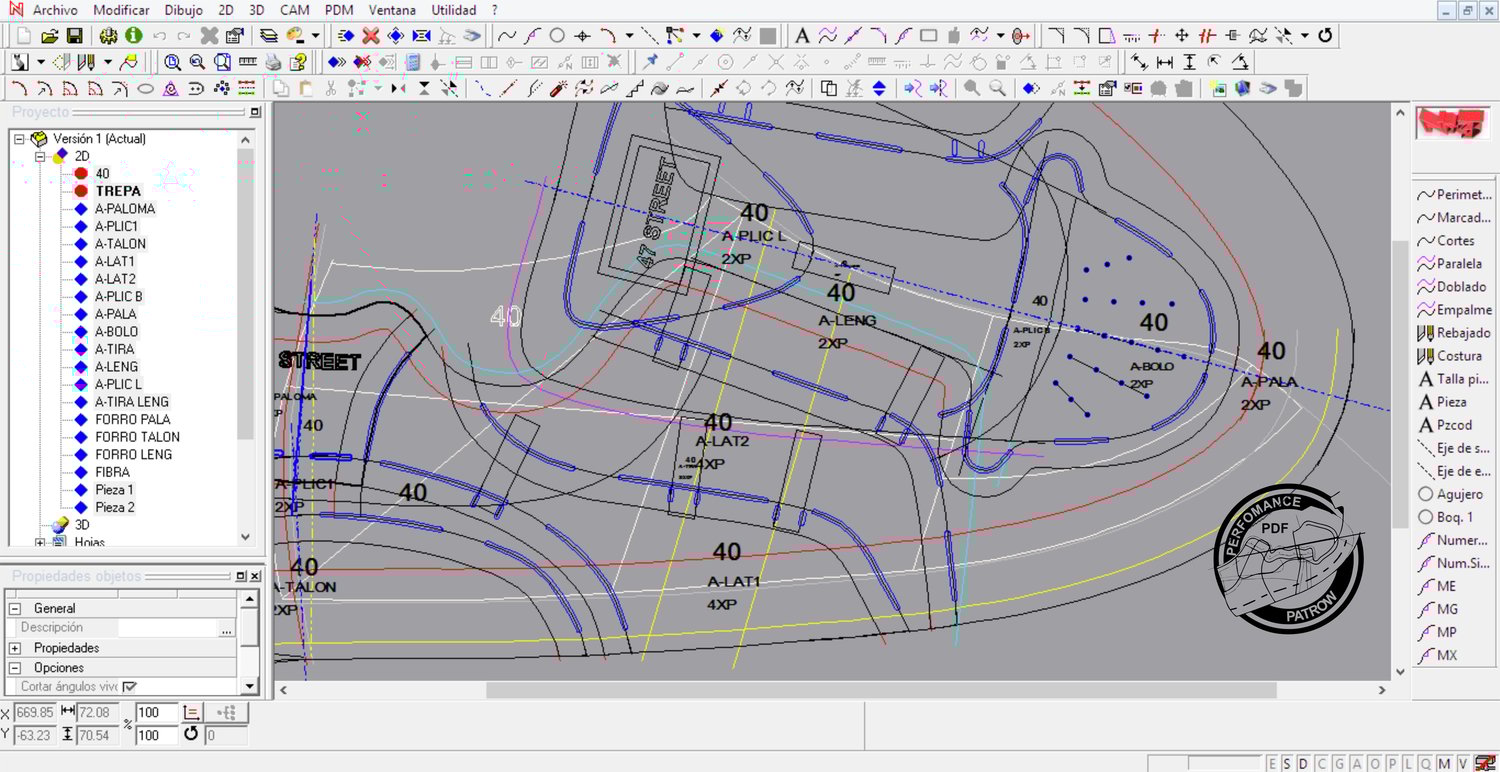Click the circle drawing tool icon
Viewport: 1500px width, 772px height.
[557, 36]
